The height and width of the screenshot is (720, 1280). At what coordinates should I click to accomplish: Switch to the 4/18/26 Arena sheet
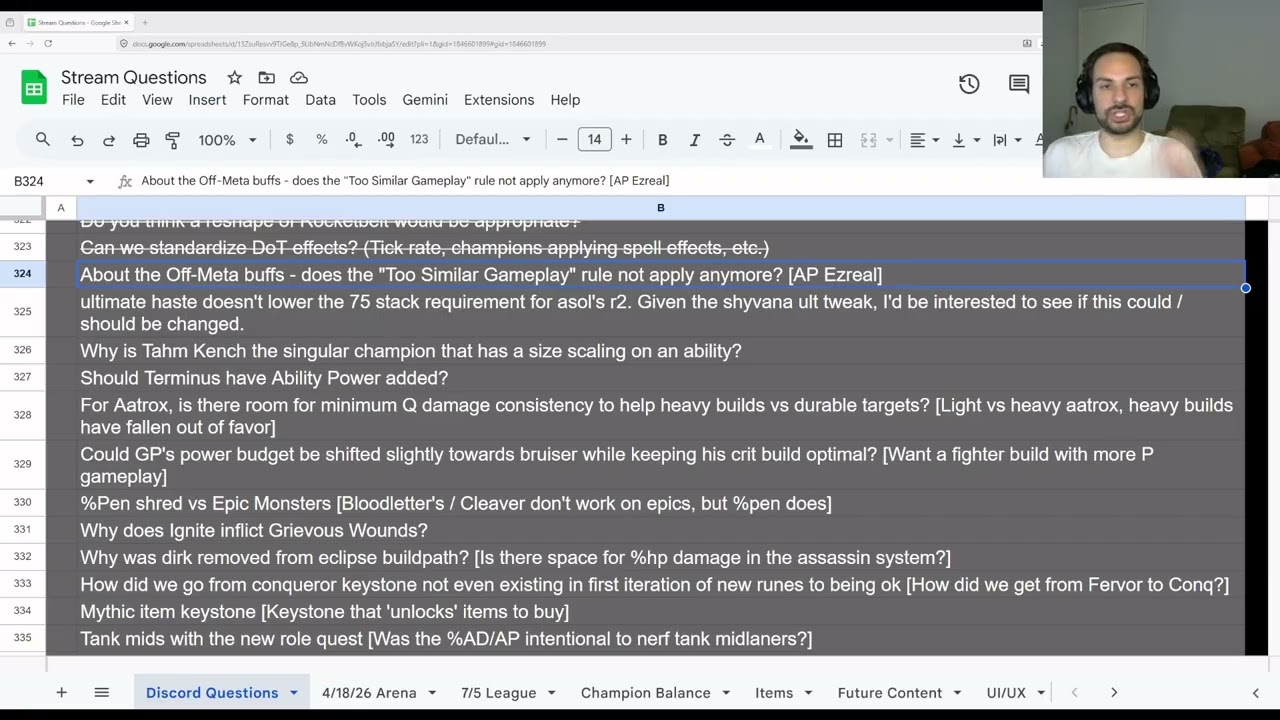[369, 692]
